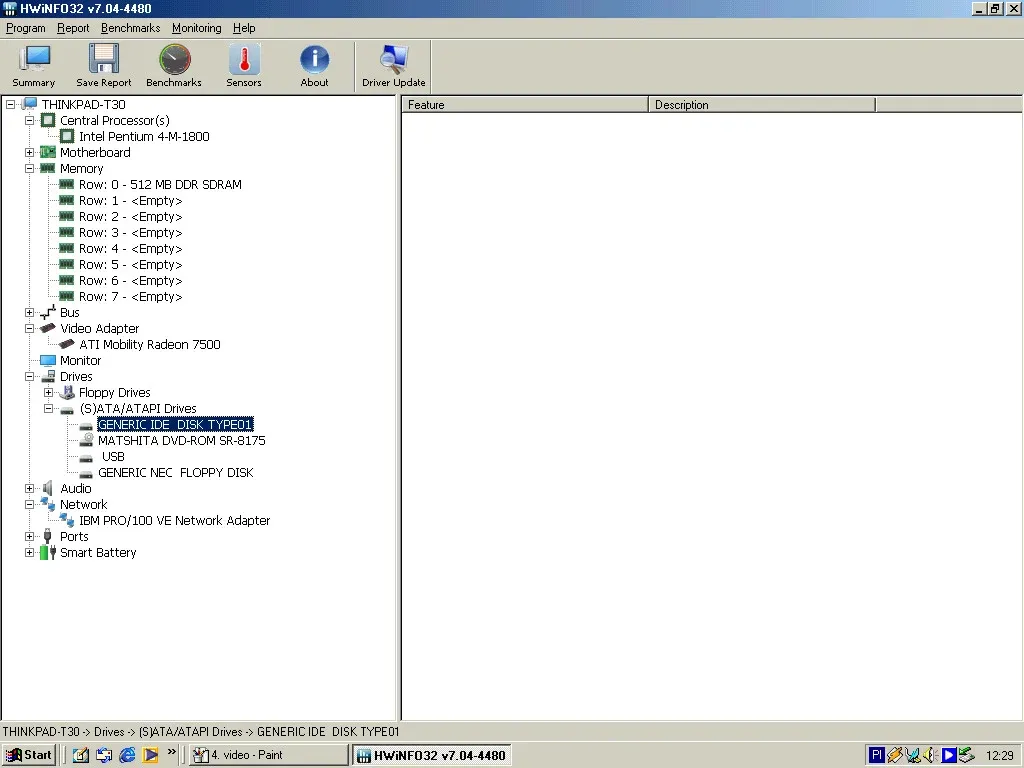Screen dimensions: 1024x768
Task: Click the Audio speaker icon in tree
Action: [48, 488]
